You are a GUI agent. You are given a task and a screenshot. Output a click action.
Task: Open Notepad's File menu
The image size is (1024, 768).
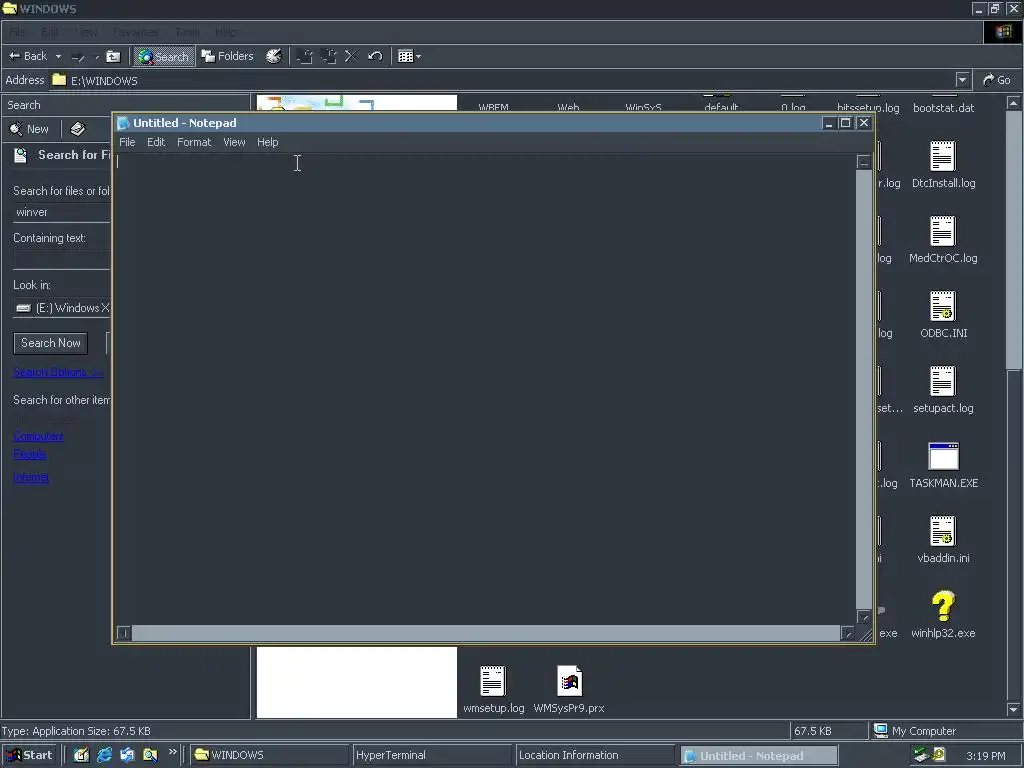pos(127,142)
